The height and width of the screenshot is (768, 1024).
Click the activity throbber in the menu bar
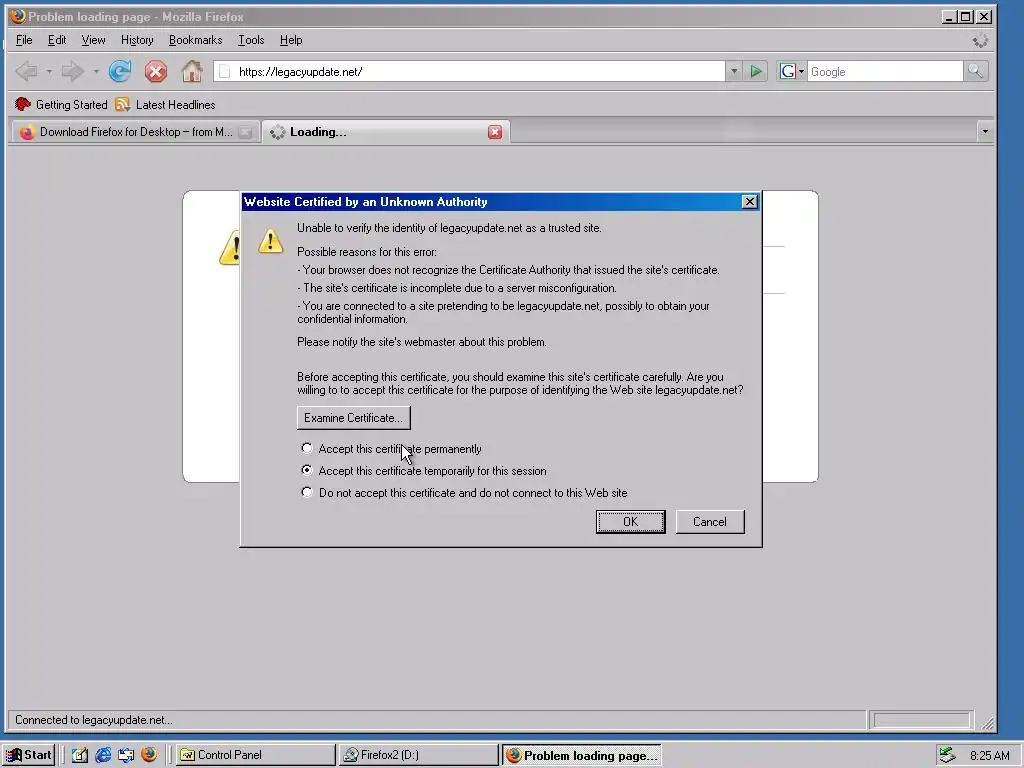[x=980, y=40]
